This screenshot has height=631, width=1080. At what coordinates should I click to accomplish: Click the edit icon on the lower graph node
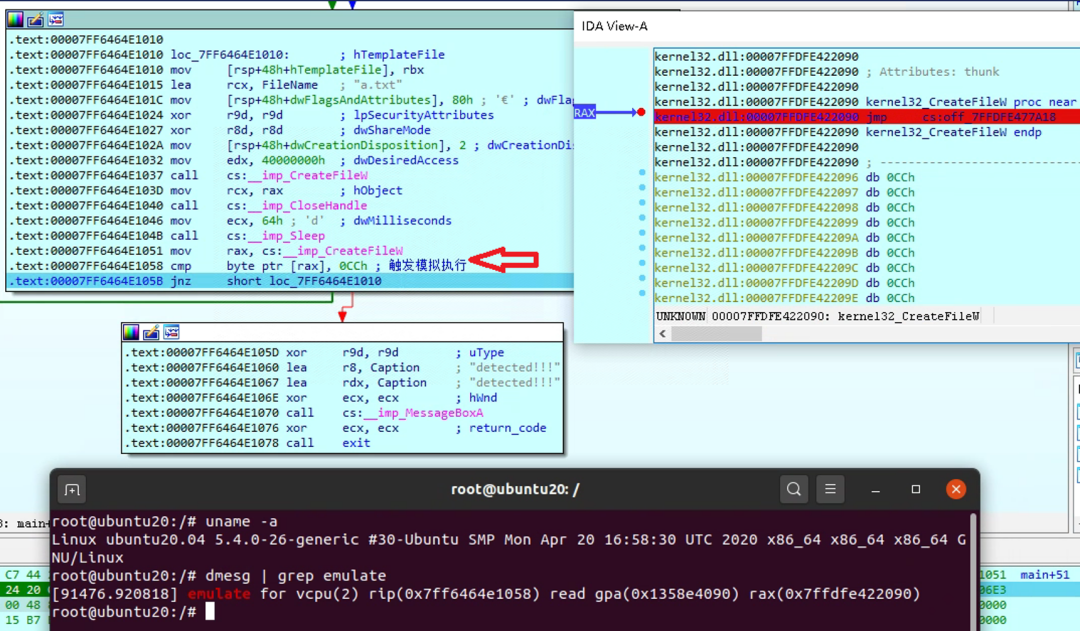pos(151,333)
